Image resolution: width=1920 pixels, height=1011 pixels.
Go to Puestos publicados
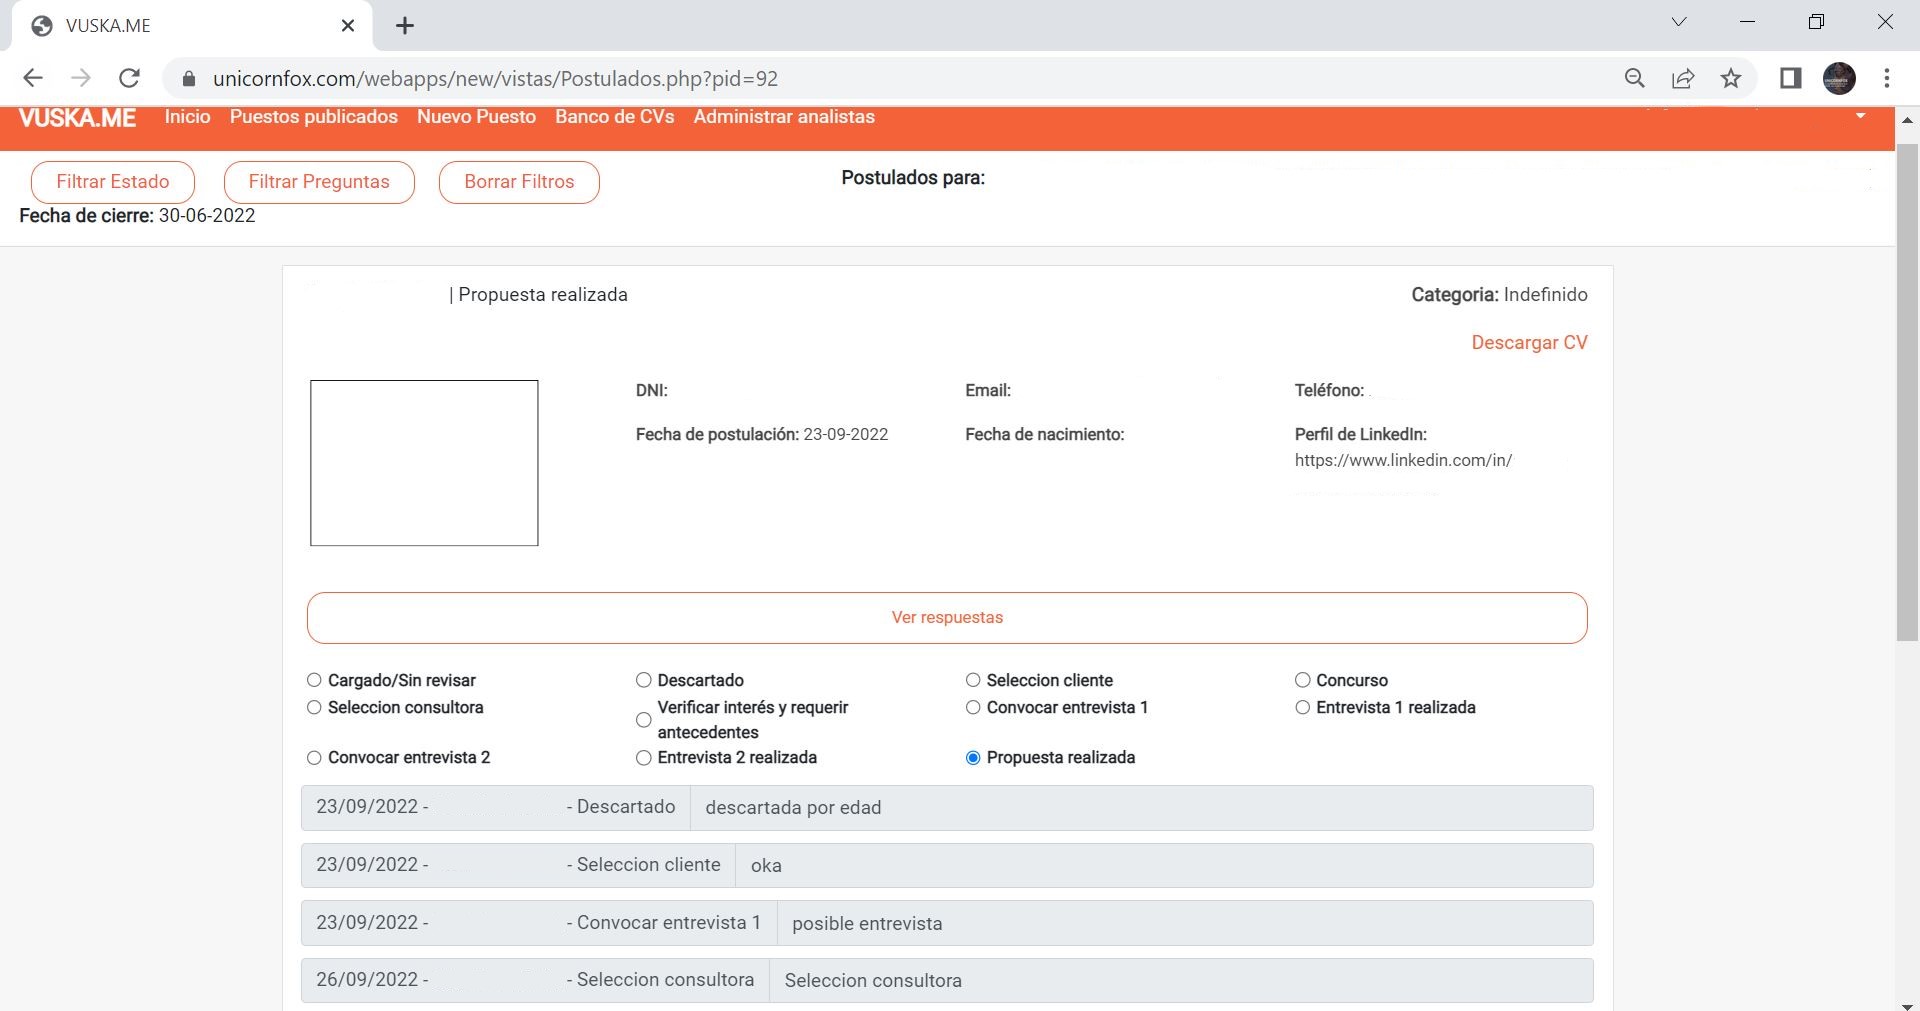point(313,117)
